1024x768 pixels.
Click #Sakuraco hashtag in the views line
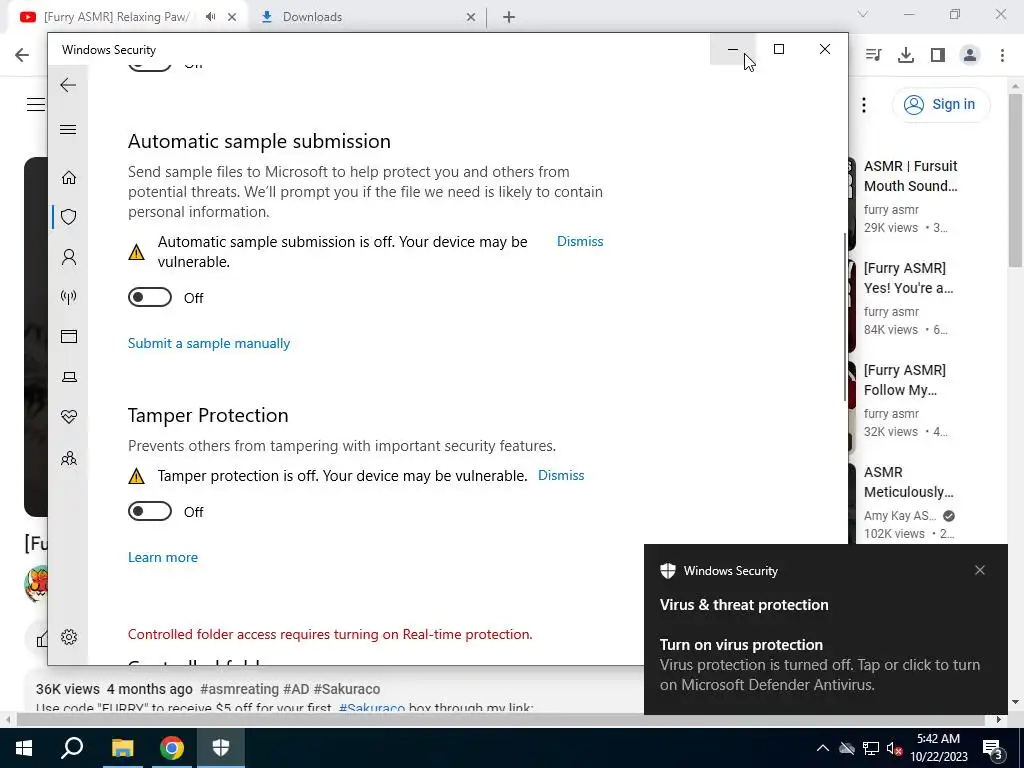(346, 689)
